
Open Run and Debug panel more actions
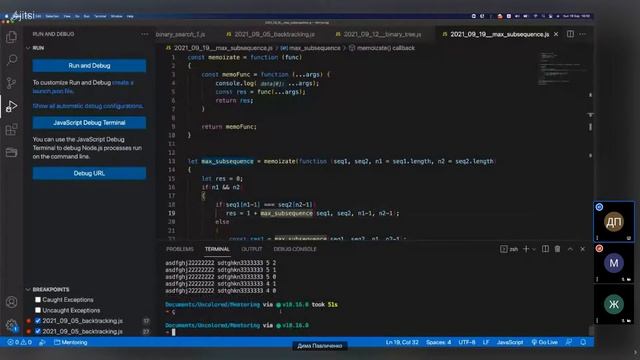(144, 34)
